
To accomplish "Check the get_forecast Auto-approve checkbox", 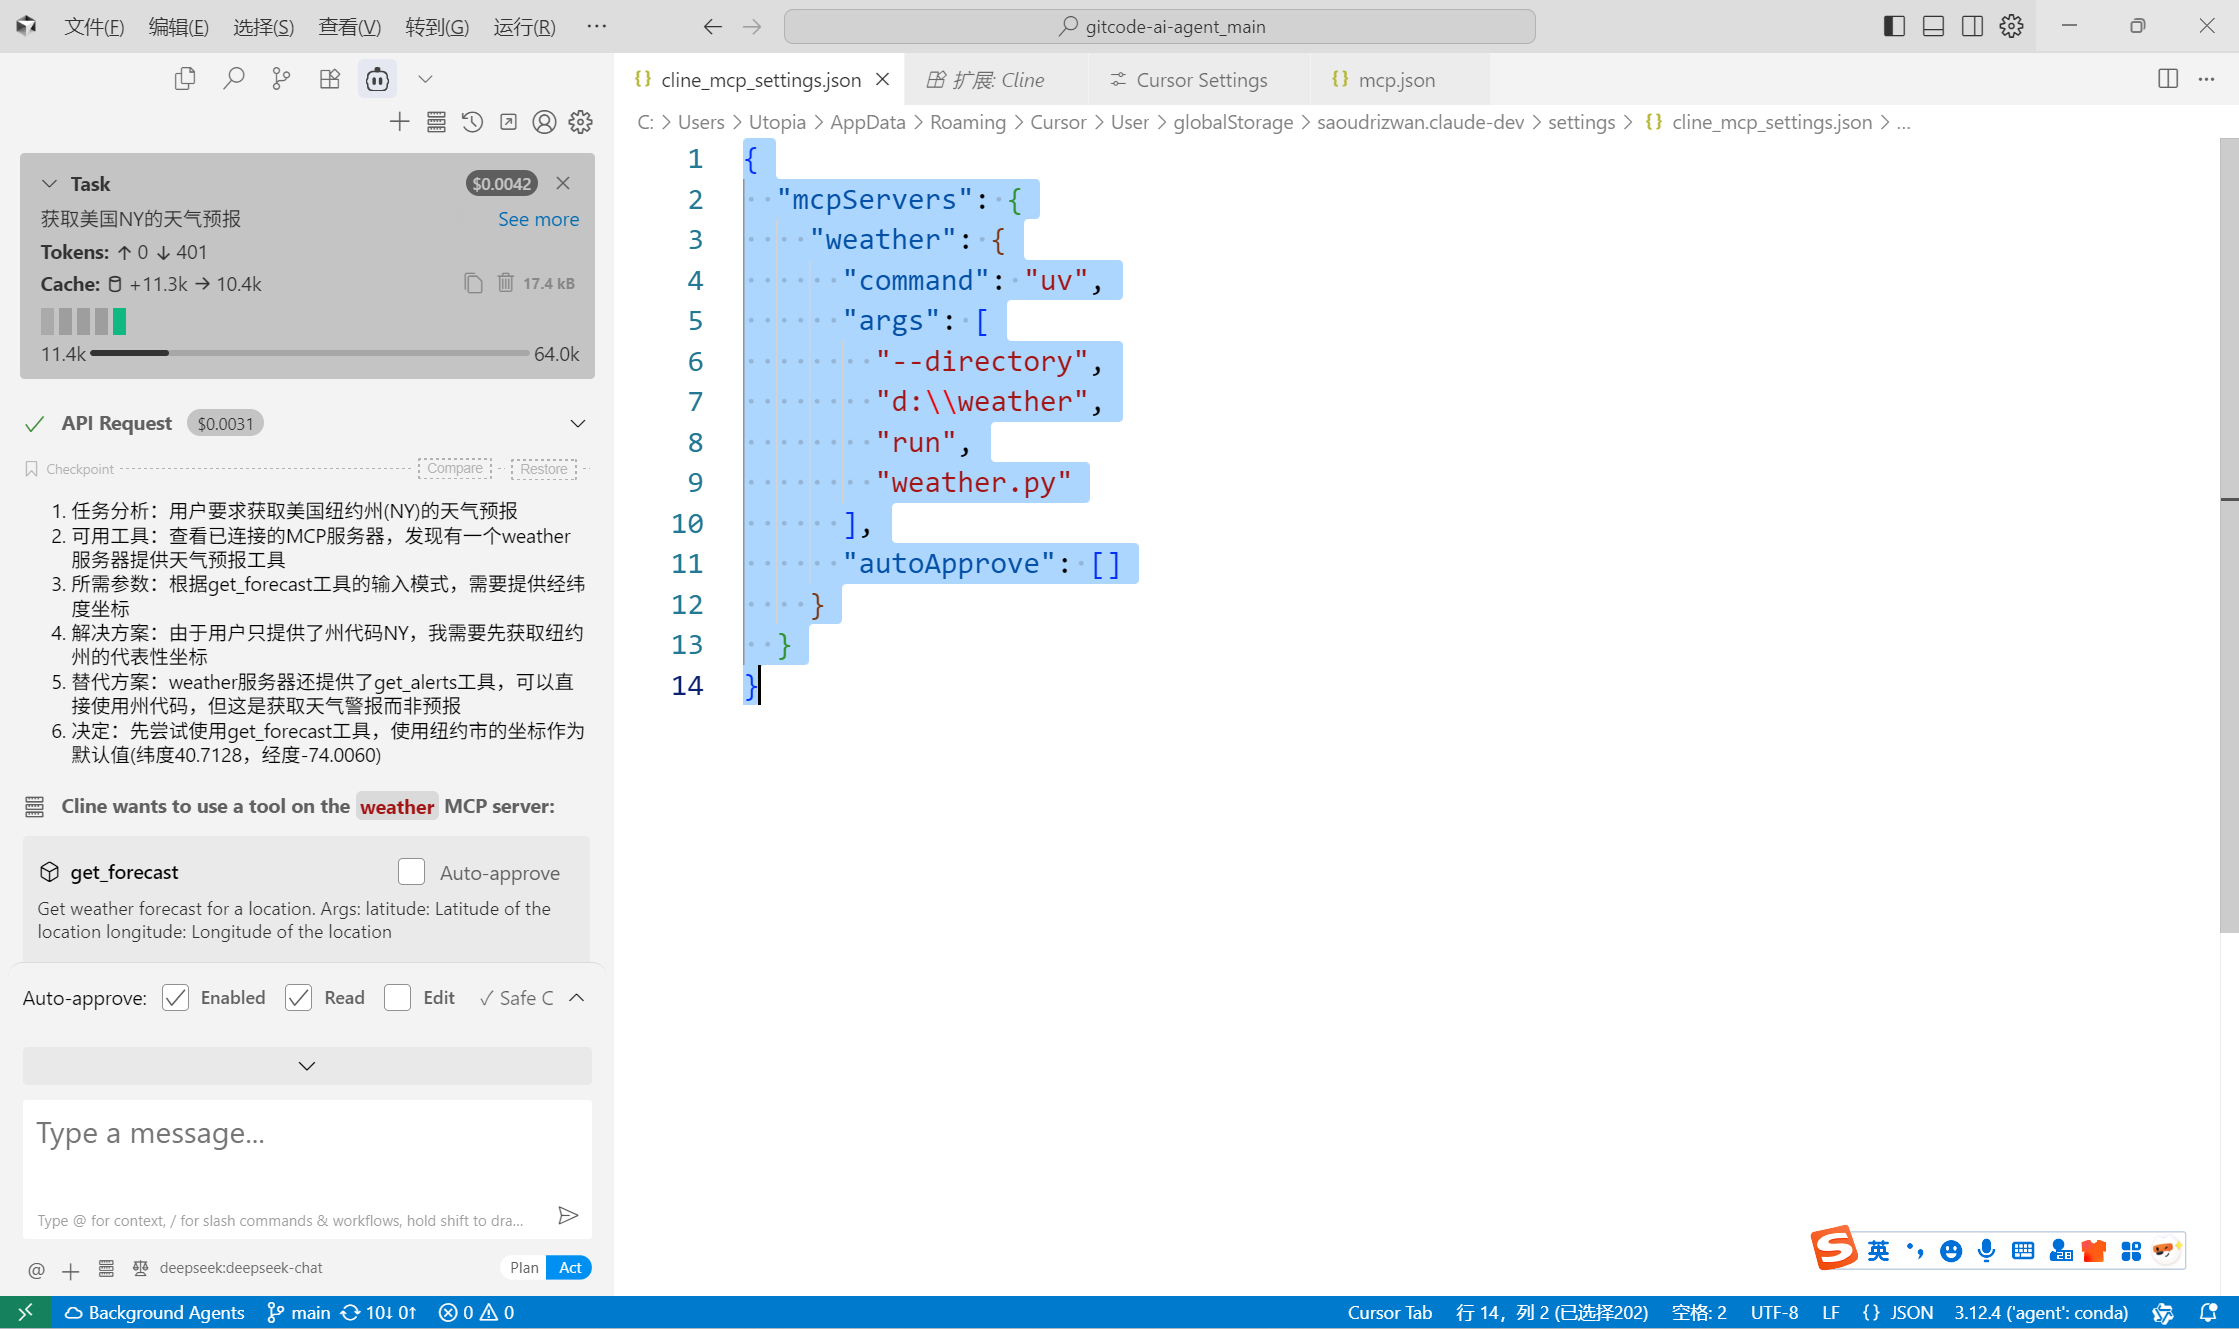I will (x=411, y=872).
